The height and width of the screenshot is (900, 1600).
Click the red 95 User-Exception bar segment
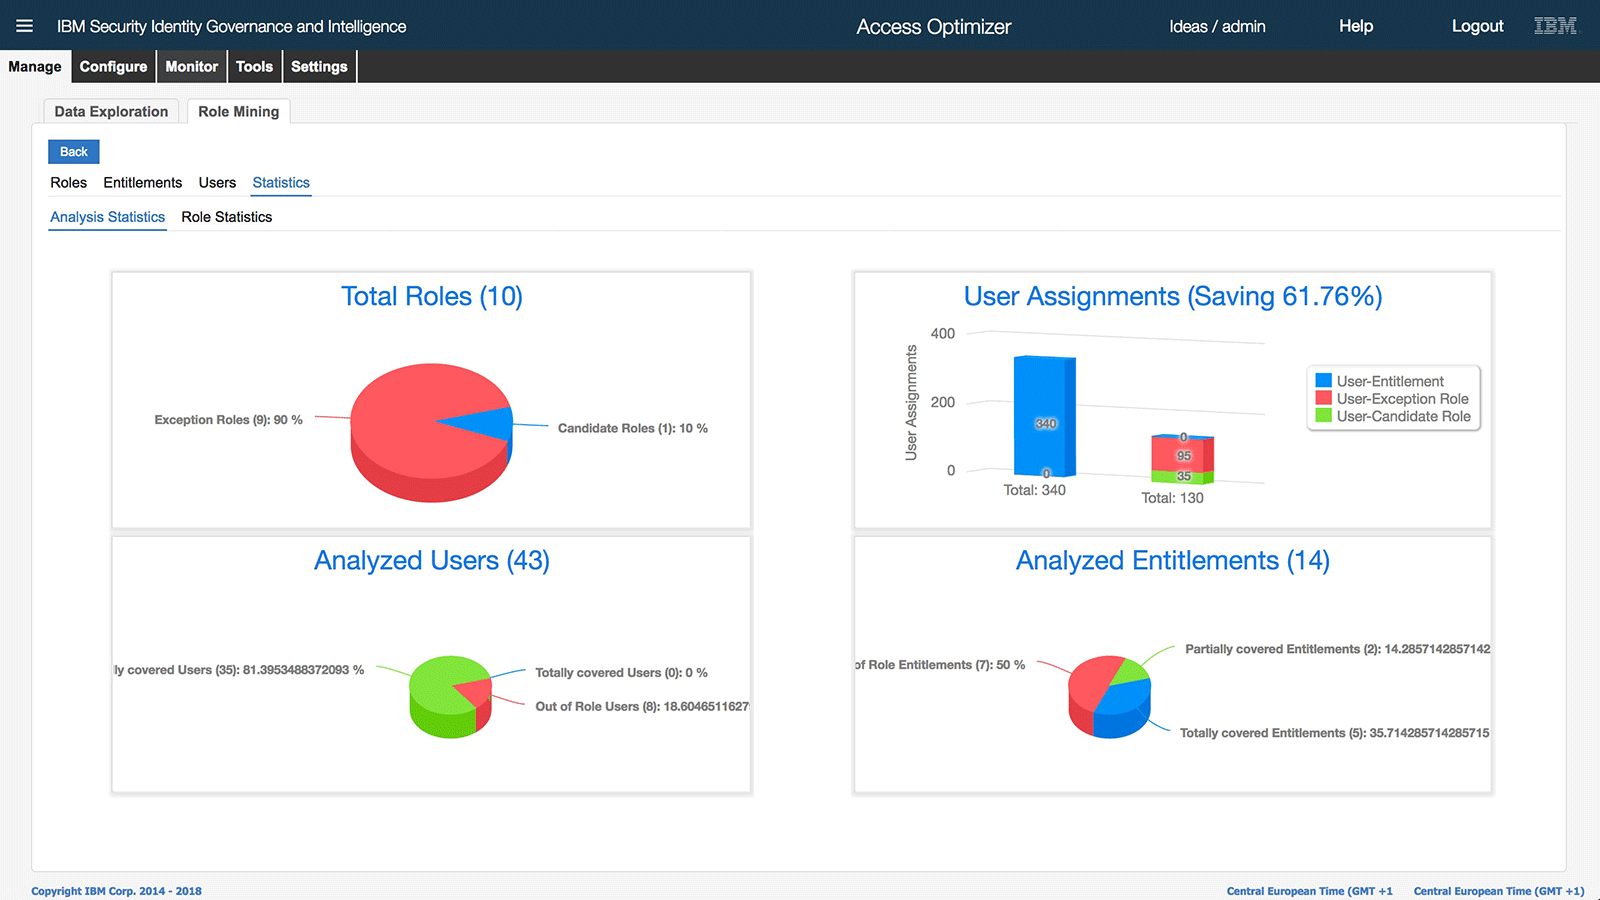[x=1183, y=455]
